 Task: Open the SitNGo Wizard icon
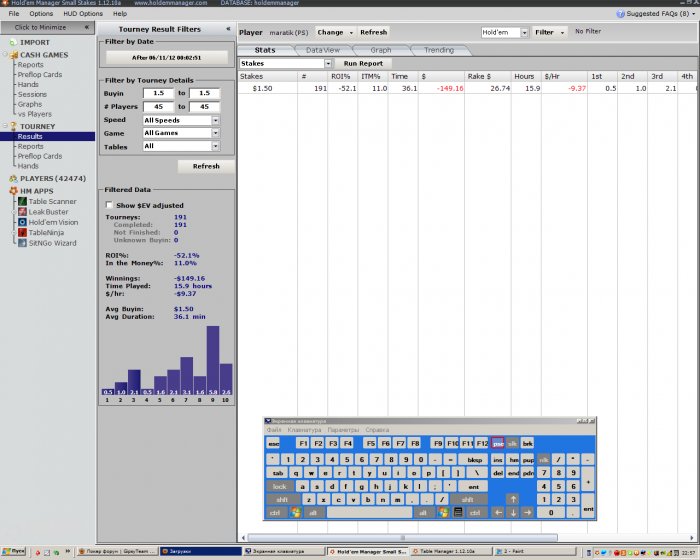pos(22,242)
